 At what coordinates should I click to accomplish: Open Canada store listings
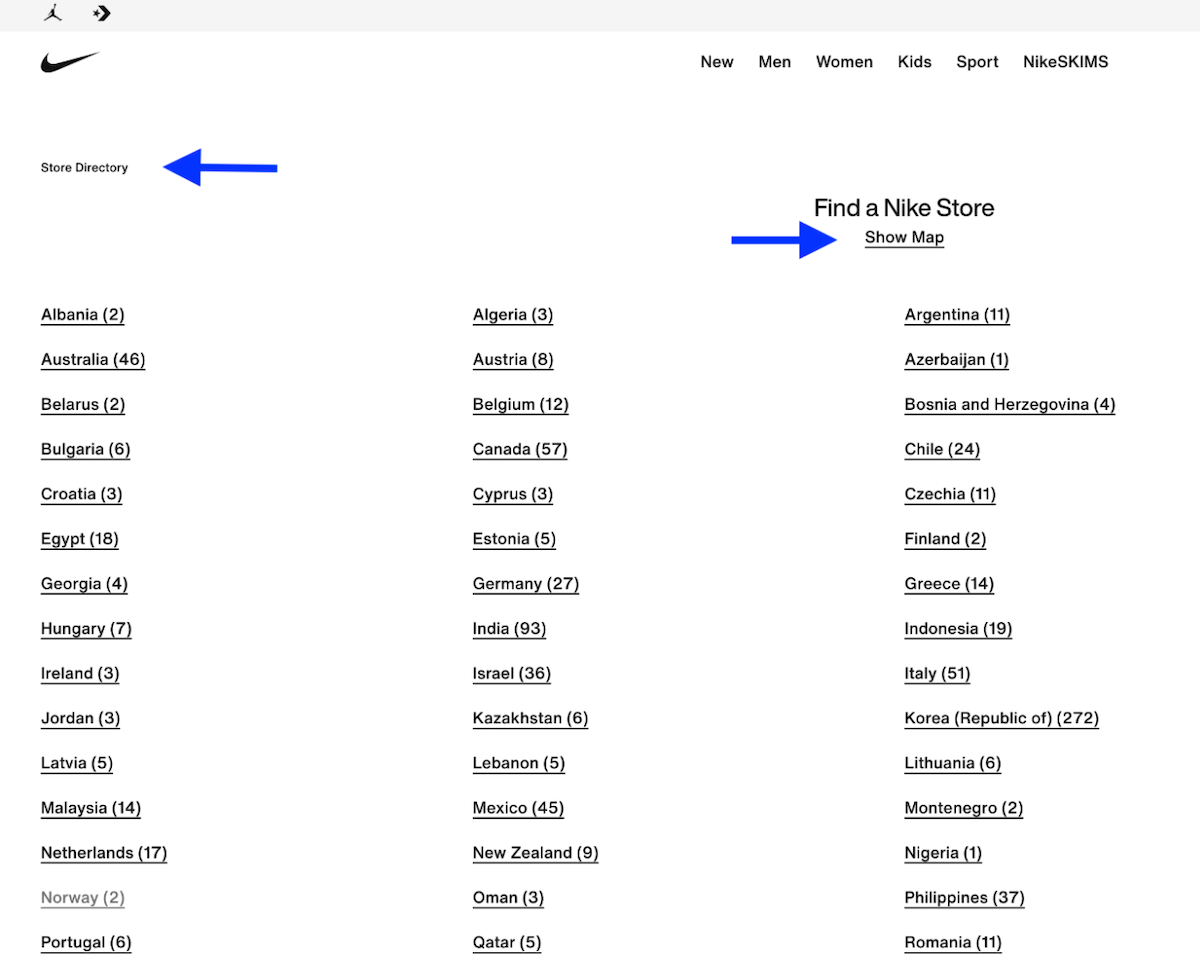(x=520, y=449)
